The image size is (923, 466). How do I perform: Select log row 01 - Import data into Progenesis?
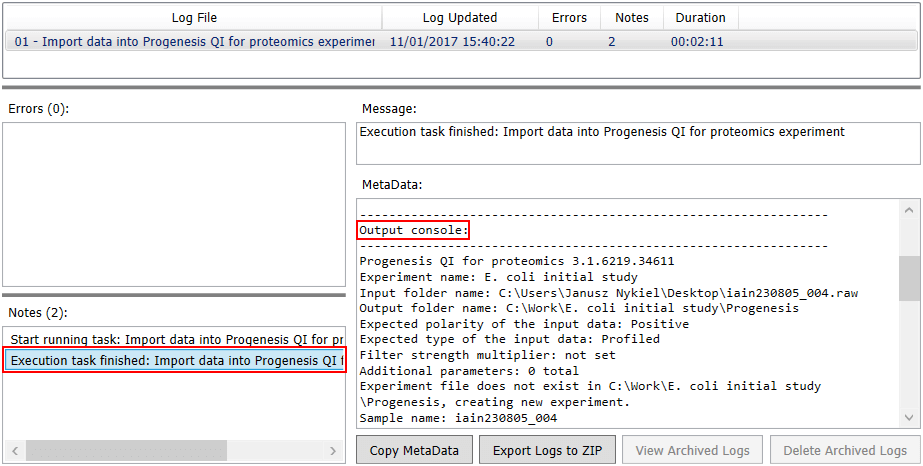(x=463, y=42)
